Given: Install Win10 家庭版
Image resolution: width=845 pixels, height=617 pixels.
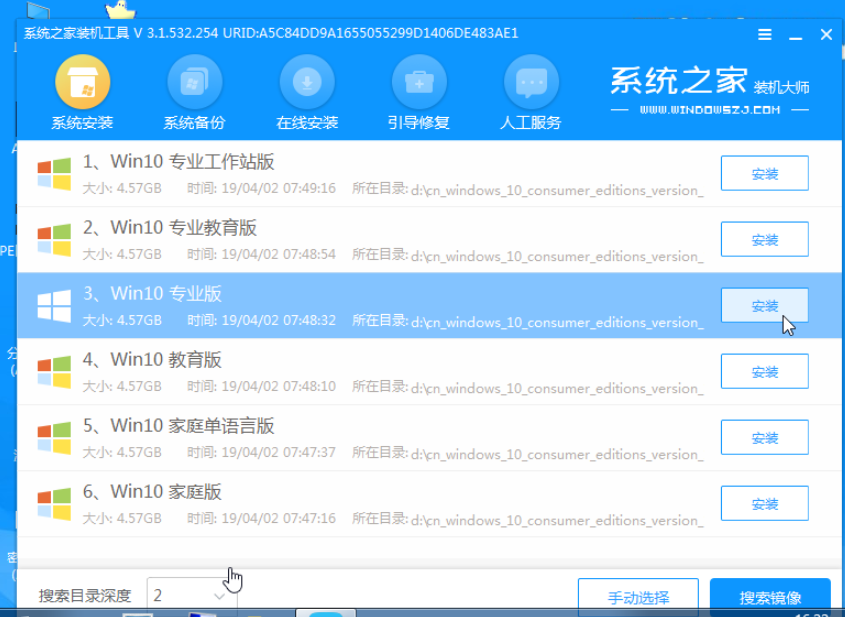Looking at the screenshot, I should (x=764, y=504).
